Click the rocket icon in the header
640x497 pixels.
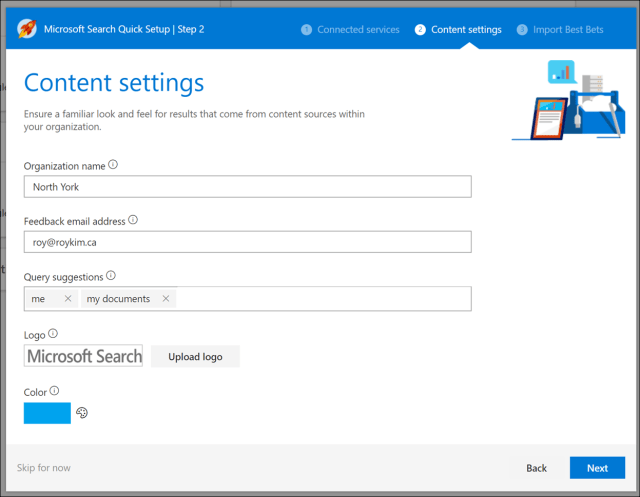point(27,29)
